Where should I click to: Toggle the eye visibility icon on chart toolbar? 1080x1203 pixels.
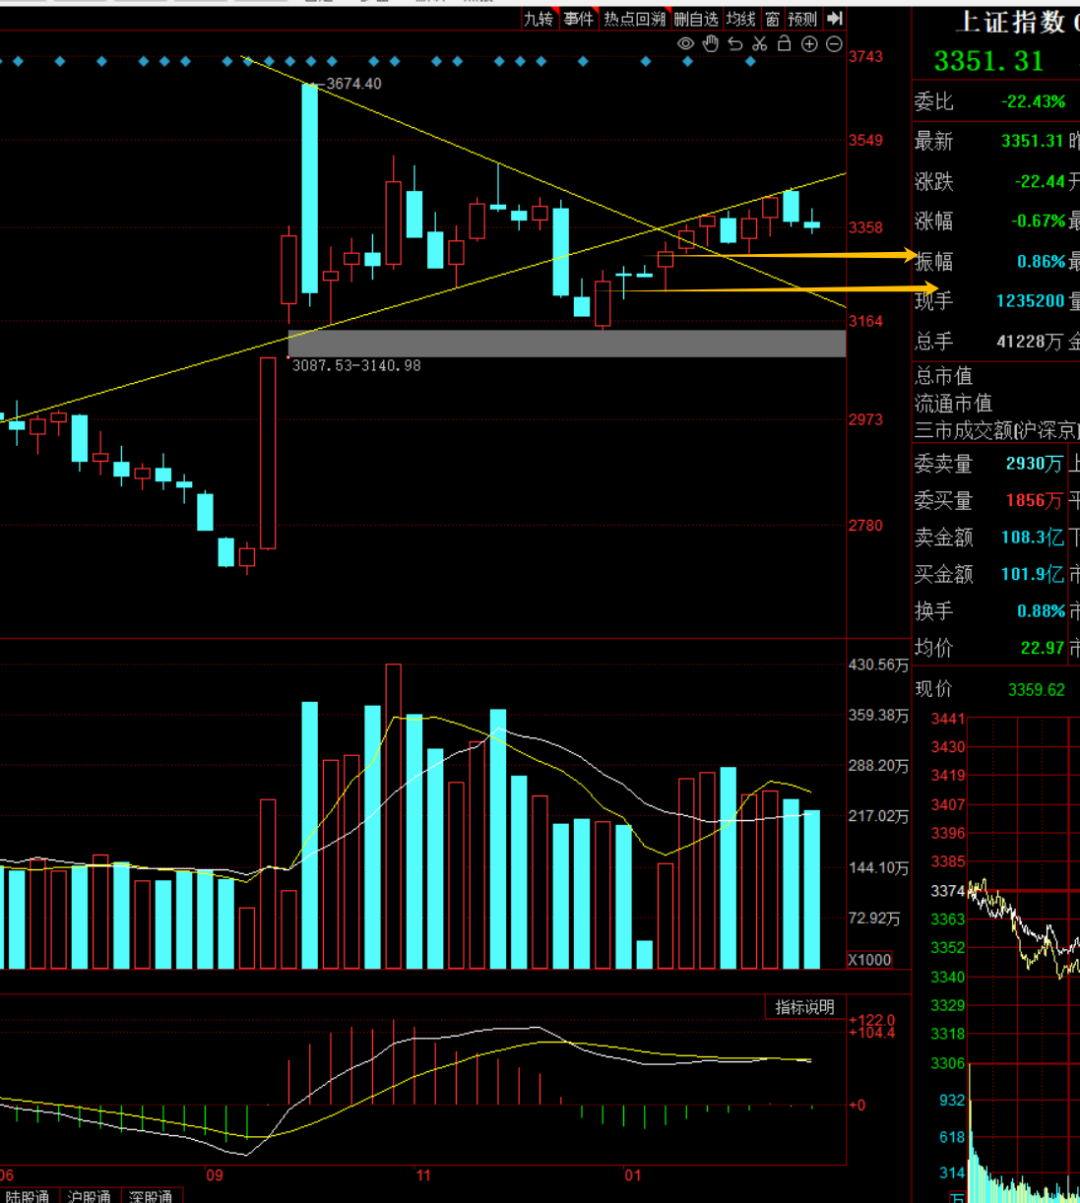(x=686, y=44)
